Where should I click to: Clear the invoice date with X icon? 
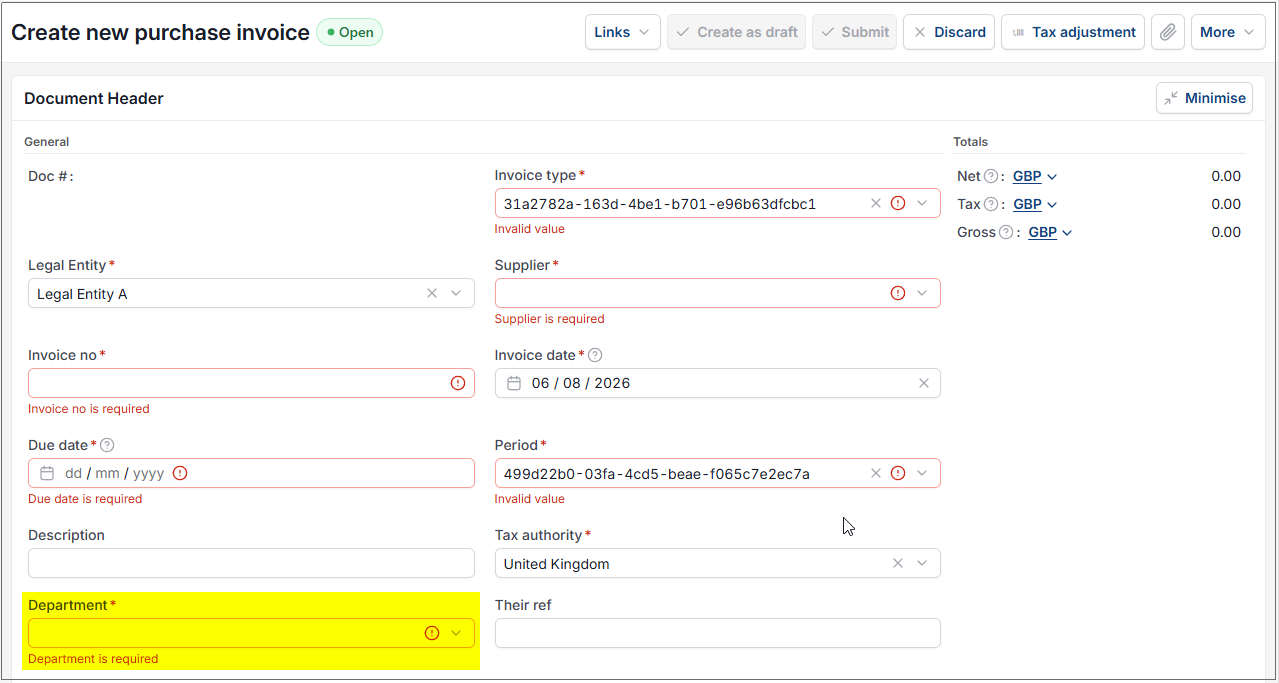pyautogui.click(x=924, y=383)
